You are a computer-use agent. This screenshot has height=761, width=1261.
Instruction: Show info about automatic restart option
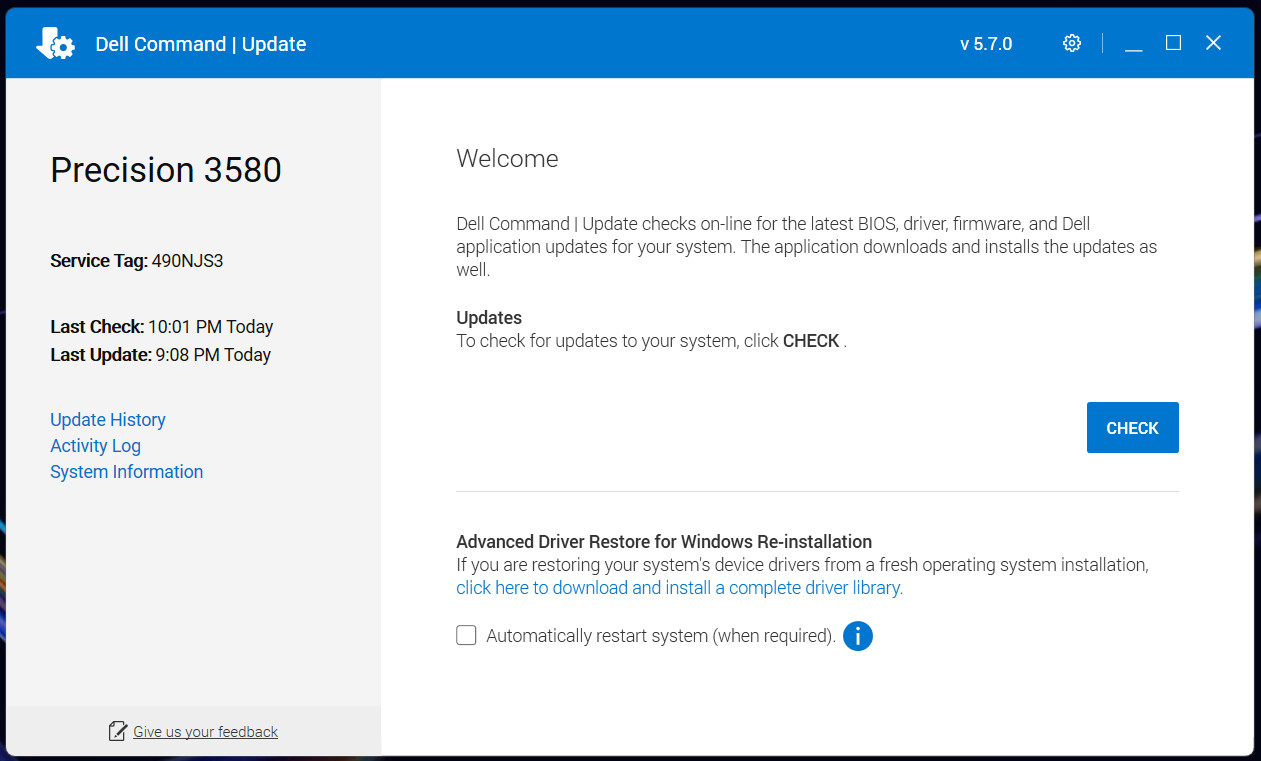pyautogui.click(x=858, y=636)
